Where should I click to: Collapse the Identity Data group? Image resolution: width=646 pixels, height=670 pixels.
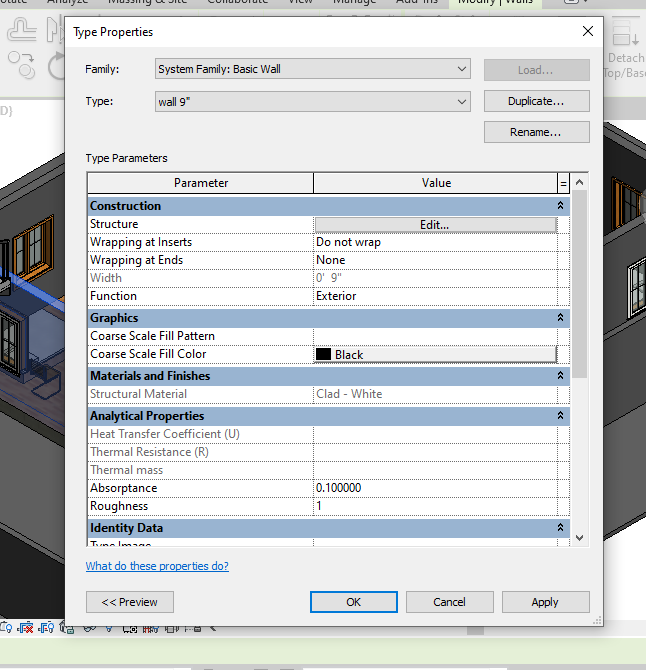[x=560, y=528]
